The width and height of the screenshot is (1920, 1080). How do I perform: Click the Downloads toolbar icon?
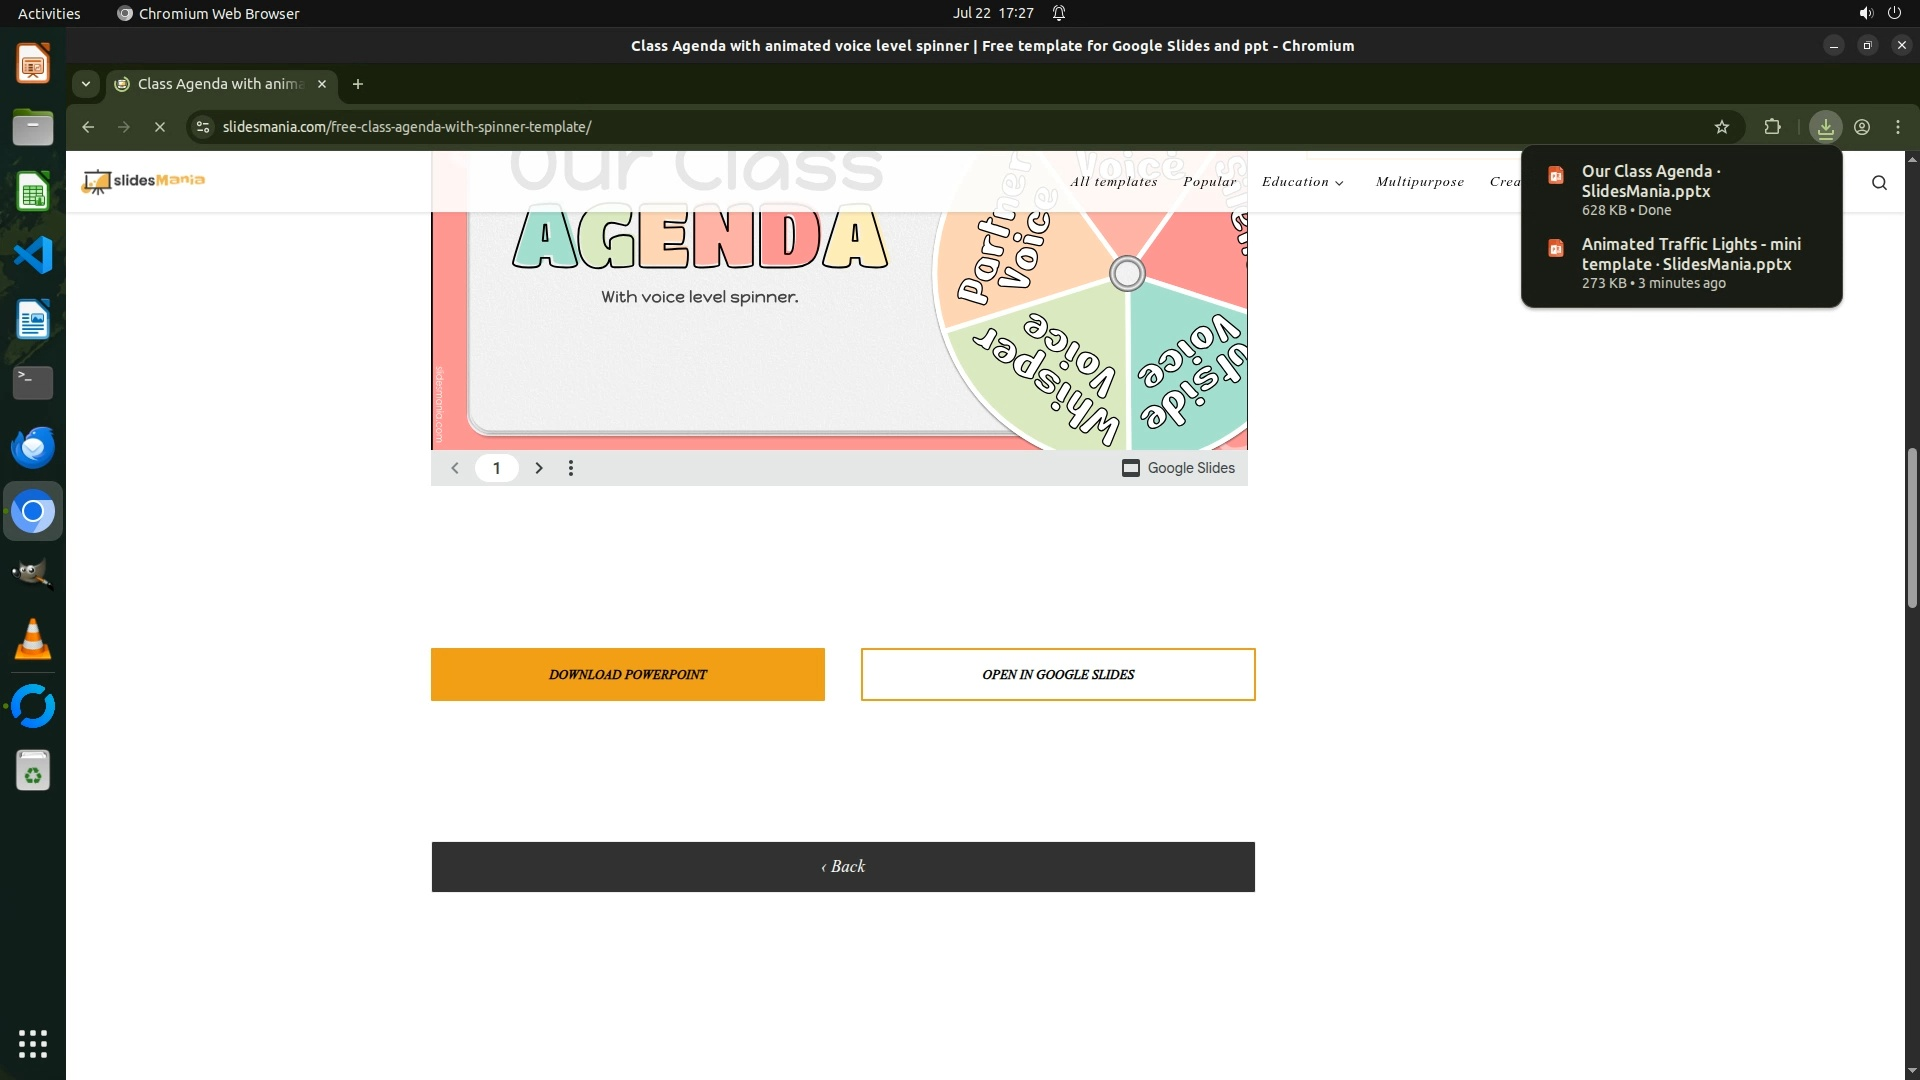tap(1825, 127)
